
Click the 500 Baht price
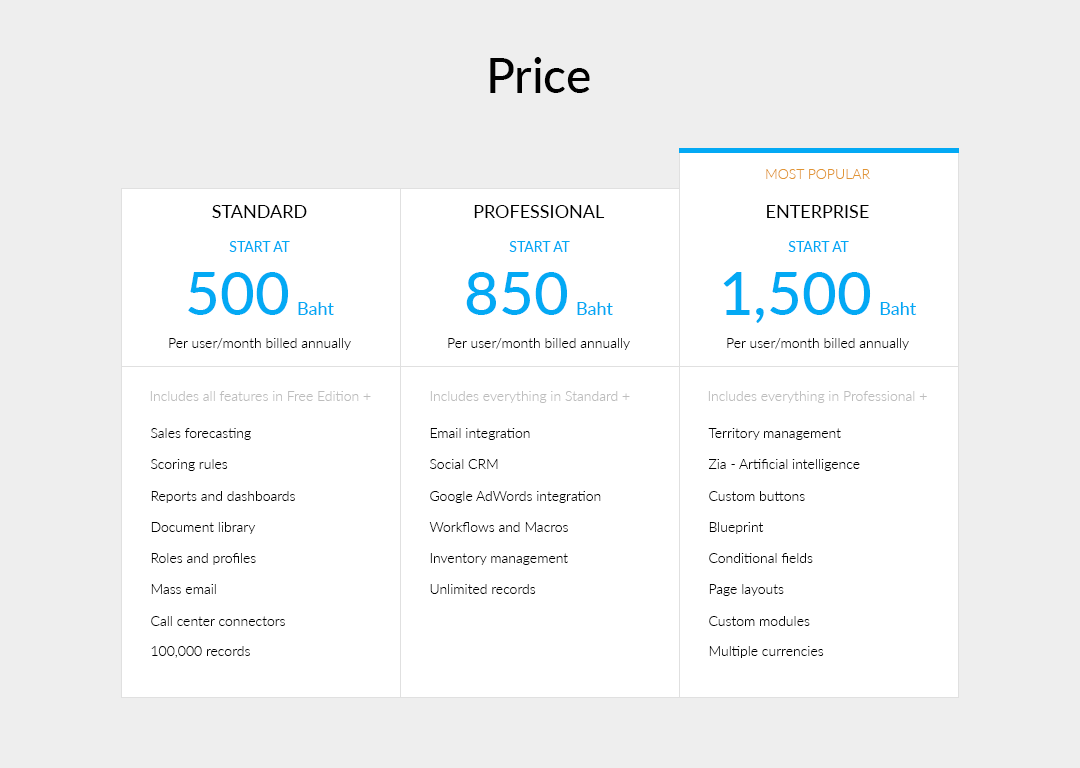[x=259, y=294]
